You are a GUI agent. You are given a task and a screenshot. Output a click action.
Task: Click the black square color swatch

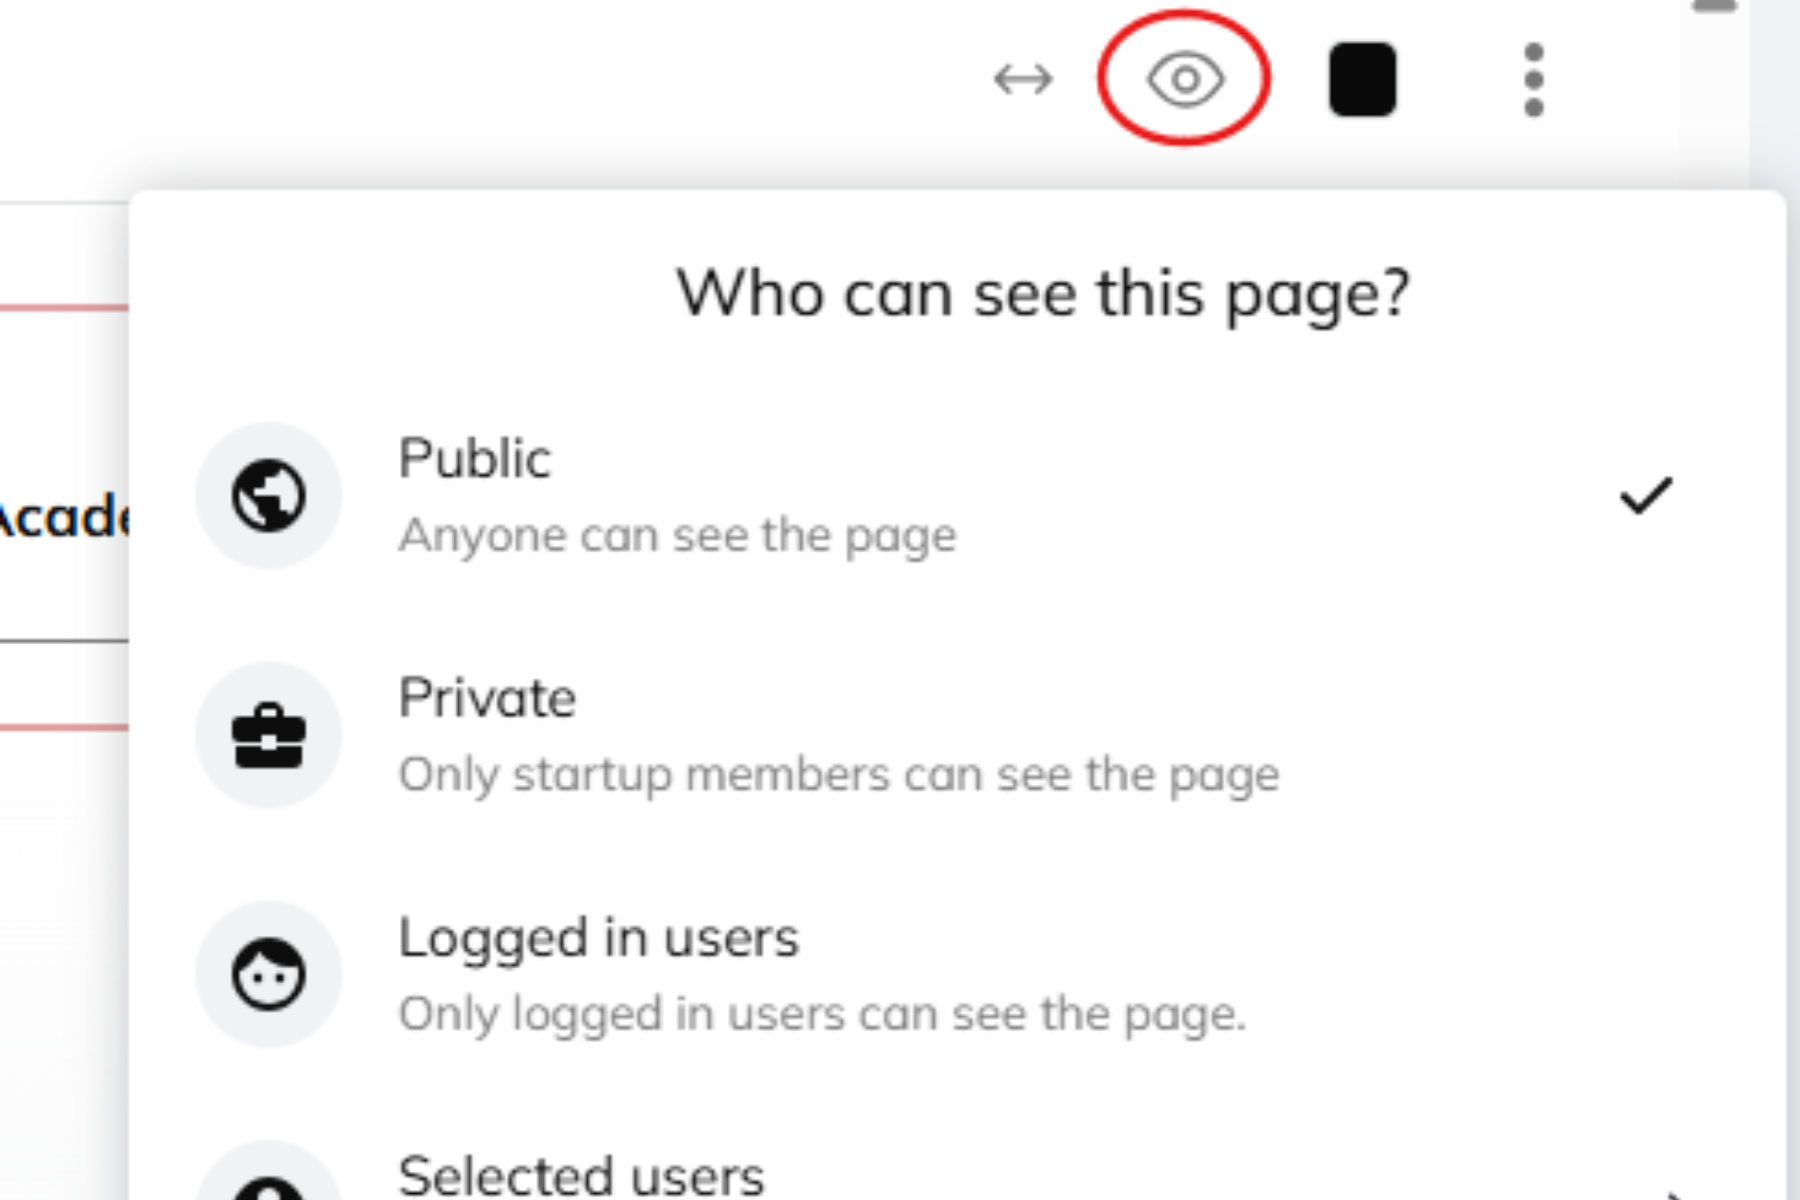1362,79
